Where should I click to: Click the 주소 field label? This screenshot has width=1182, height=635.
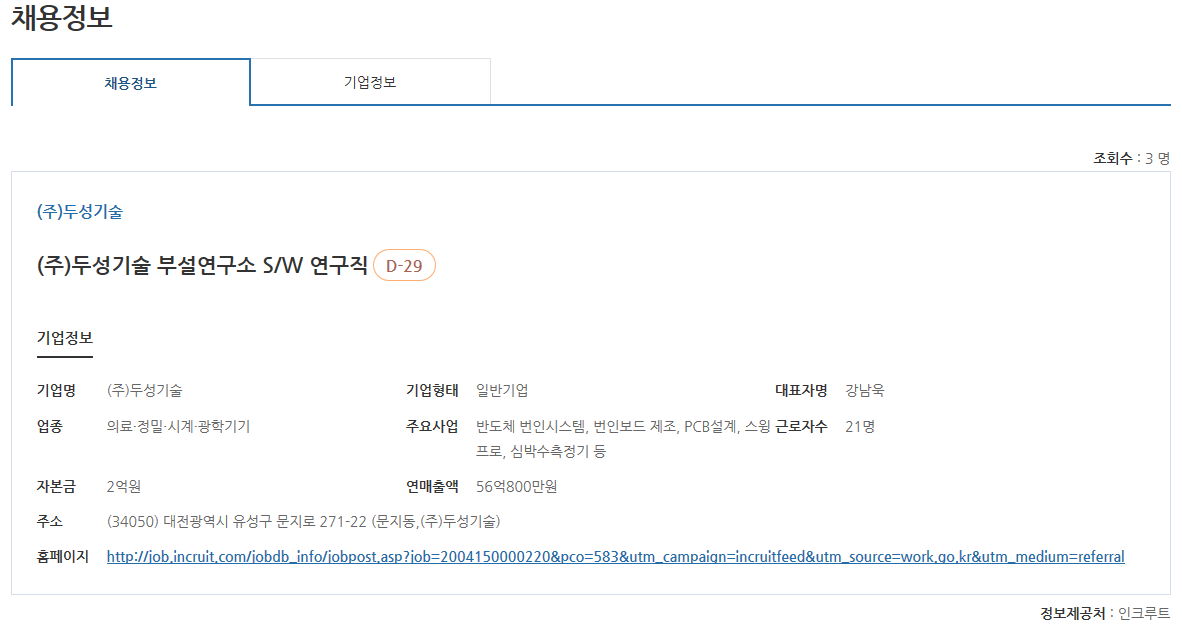[x=50, y=521]
